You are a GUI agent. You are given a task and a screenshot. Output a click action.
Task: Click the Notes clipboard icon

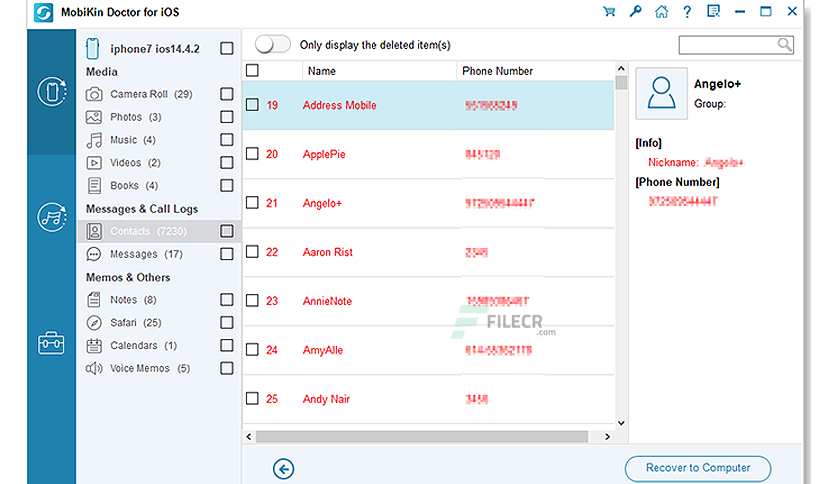coord(94,300)
